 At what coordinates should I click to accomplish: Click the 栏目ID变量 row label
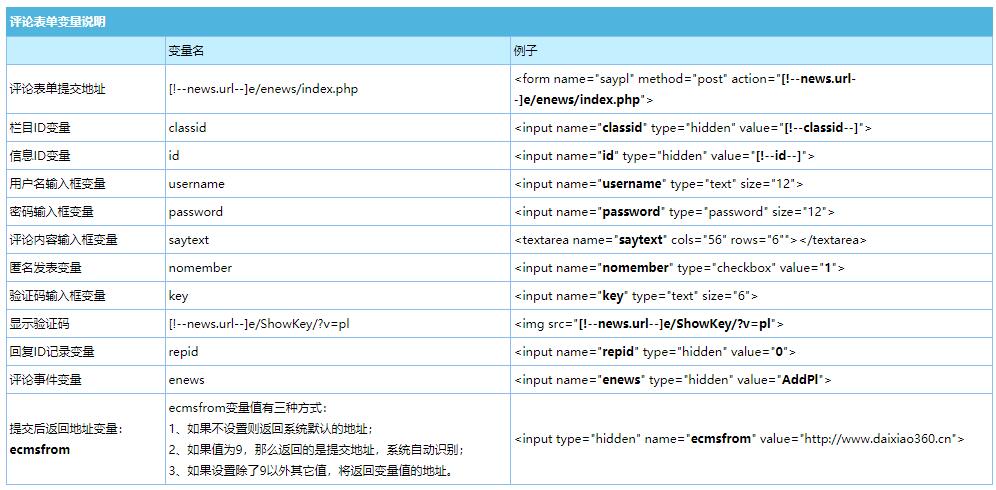tap(40, 128)
